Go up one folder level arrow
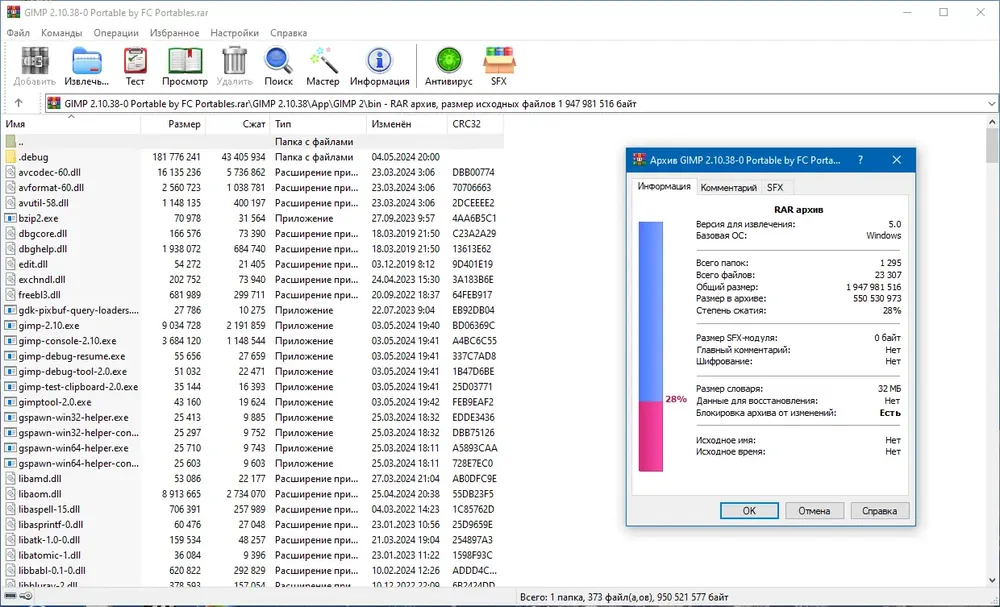Screen dimensions: 1000x607 [x=18, y=103]
